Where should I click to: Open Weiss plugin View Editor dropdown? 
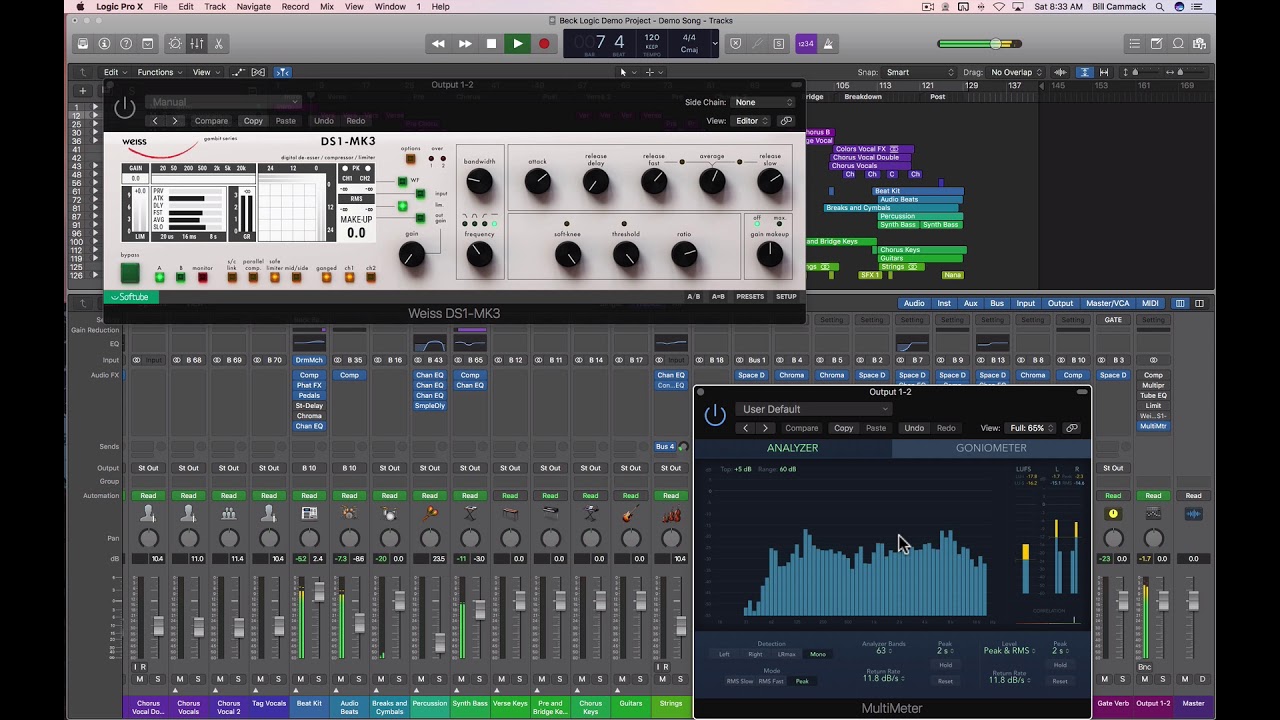[752, 121]
